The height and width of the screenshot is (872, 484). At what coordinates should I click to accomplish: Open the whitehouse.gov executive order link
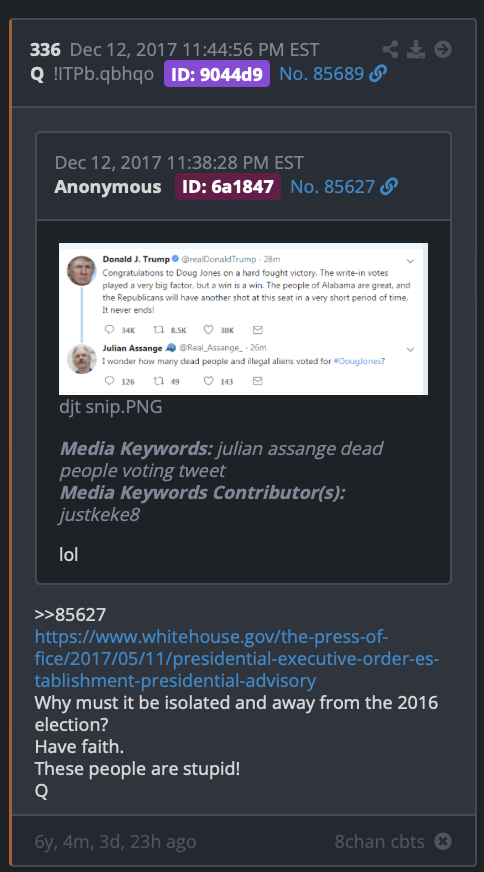237,658
